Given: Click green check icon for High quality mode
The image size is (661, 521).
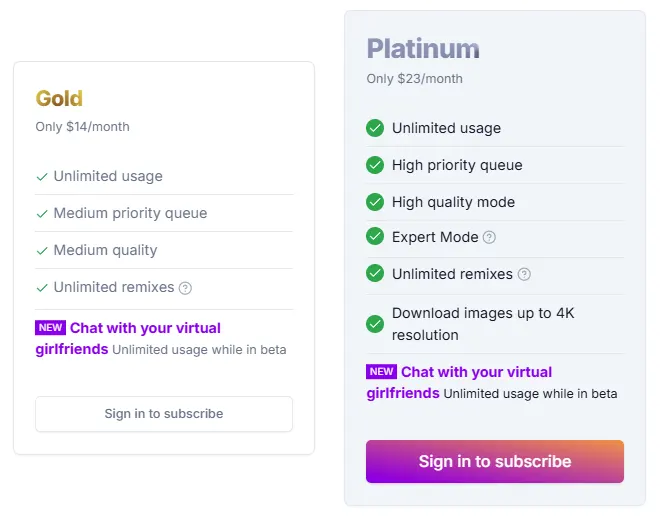Looking at the screenshot, I should click(x=375, y=202).
